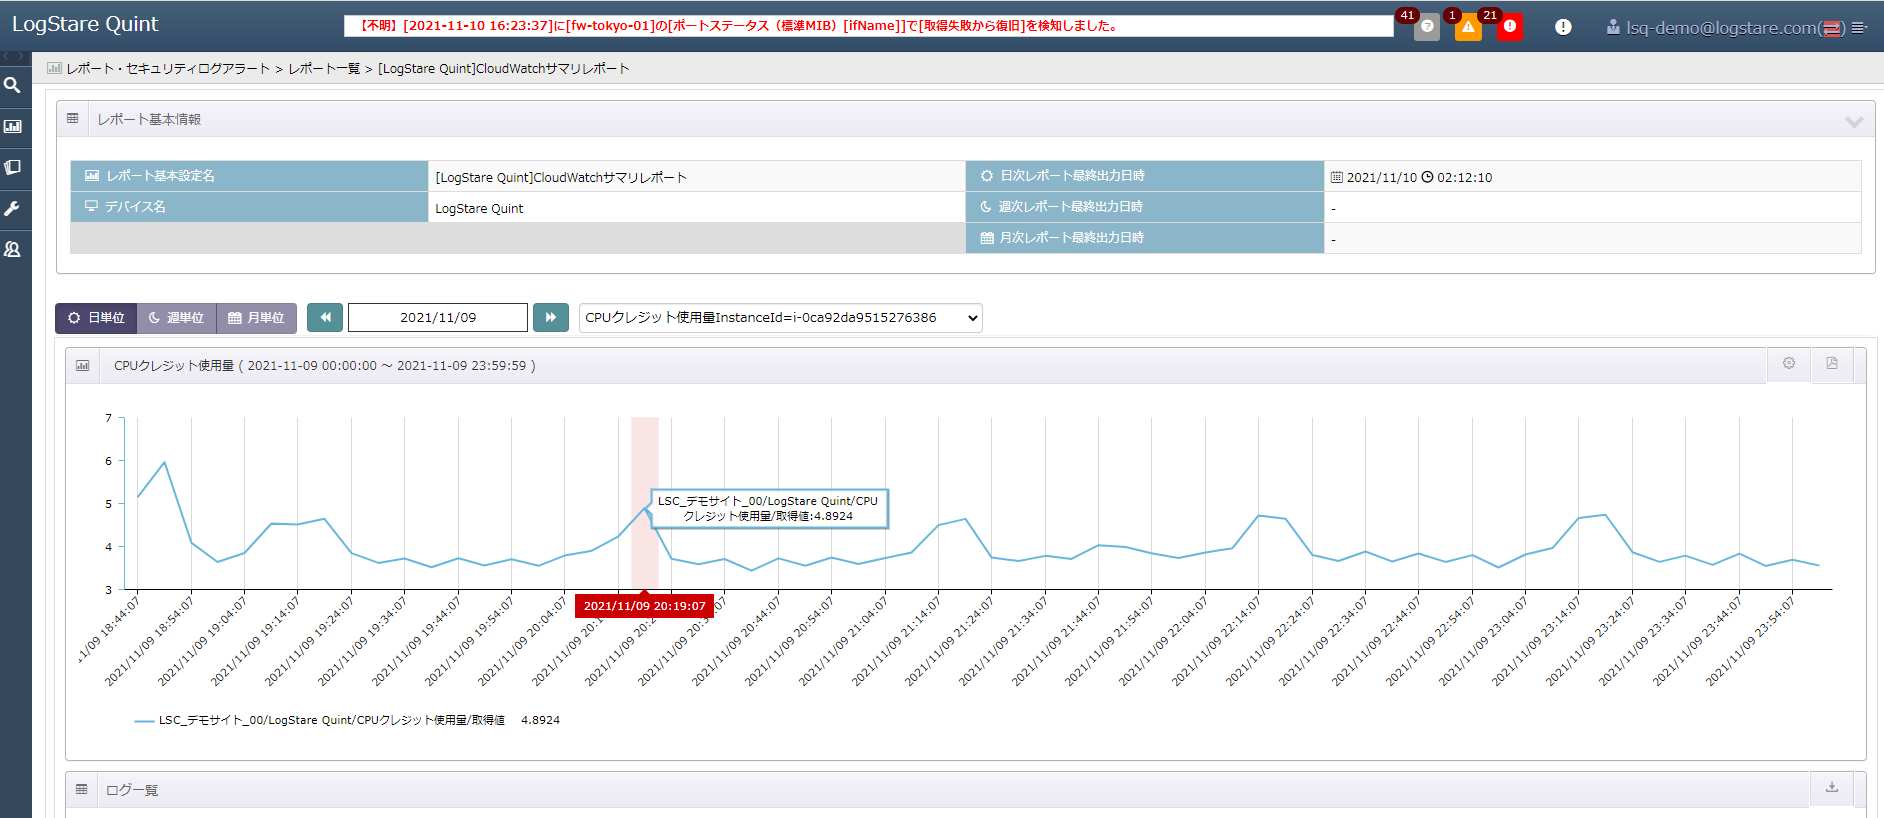1884x818 pixels.
Task: Click the ログ一覧 panel title
Action: click(132, 790)
